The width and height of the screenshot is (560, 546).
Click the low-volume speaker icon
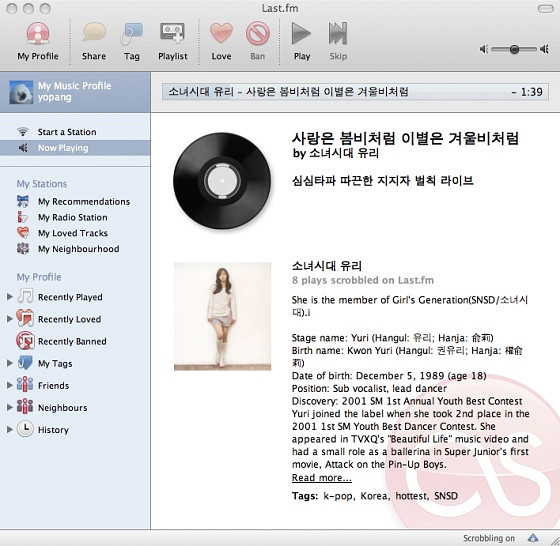pyautogui.click(x=484, y=49)
